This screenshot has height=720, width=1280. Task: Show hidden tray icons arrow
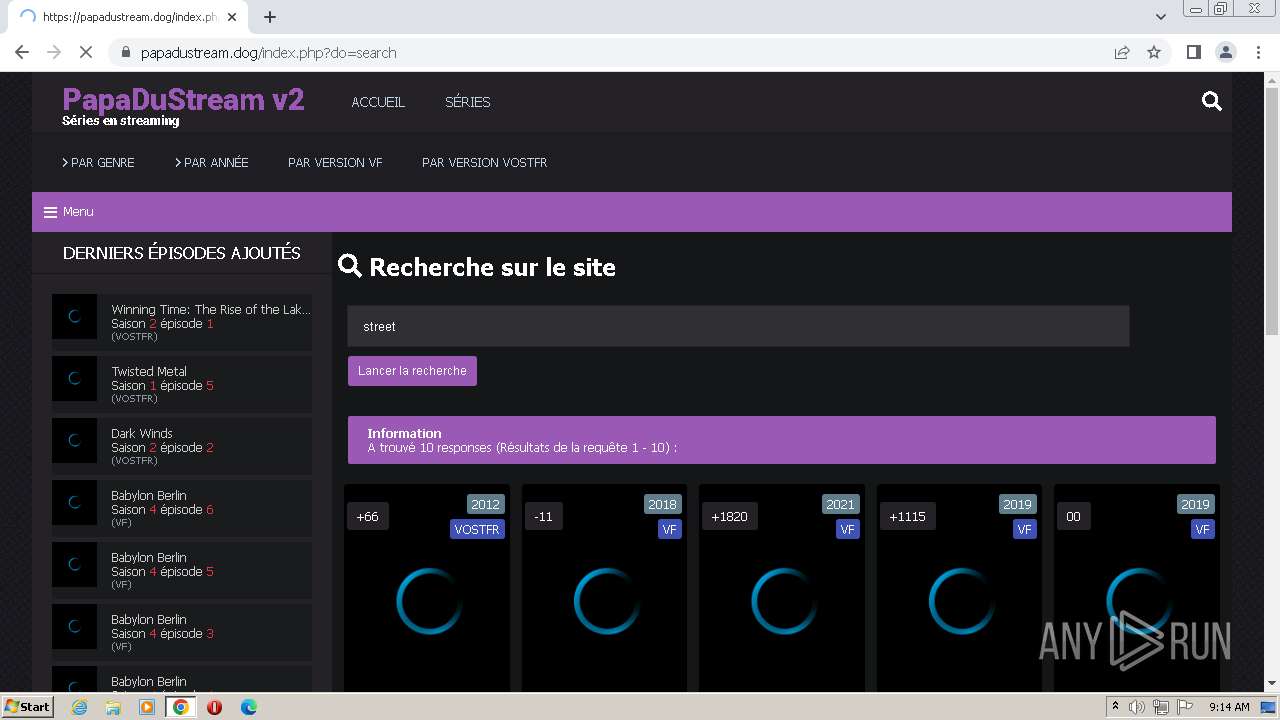point(1115,707)
